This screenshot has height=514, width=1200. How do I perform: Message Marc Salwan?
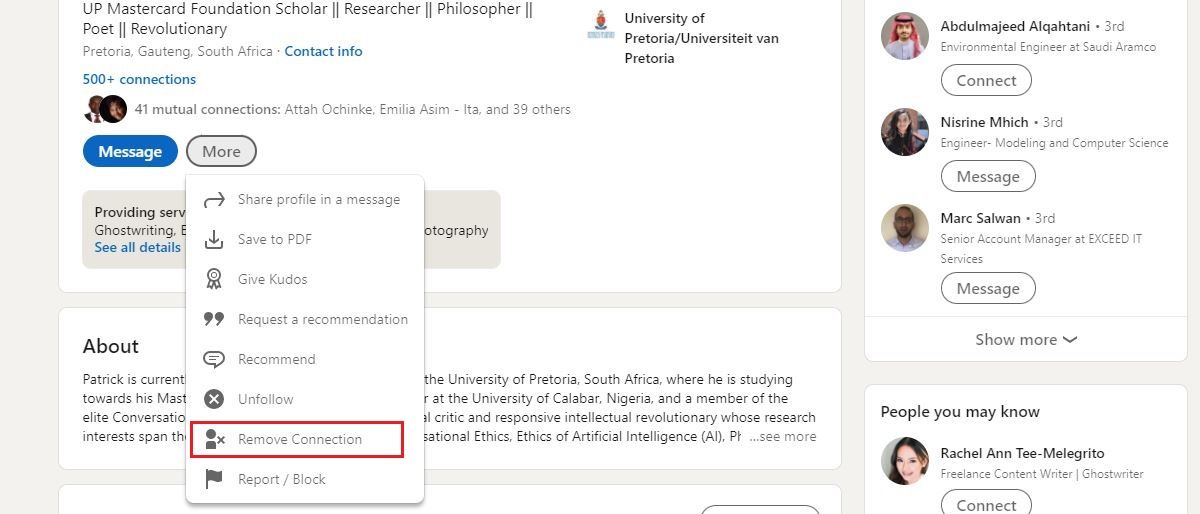click(x=988, y=289)
